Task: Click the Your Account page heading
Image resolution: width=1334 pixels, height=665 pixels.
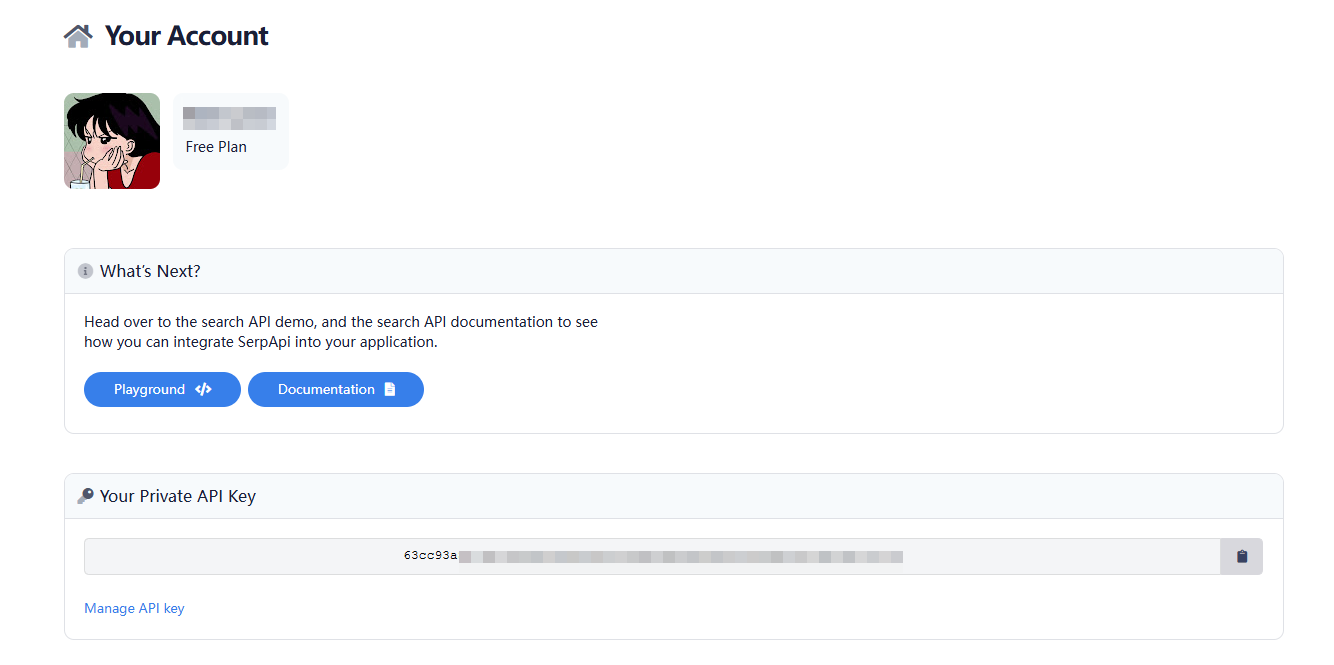Action: (x=186, y=36)
